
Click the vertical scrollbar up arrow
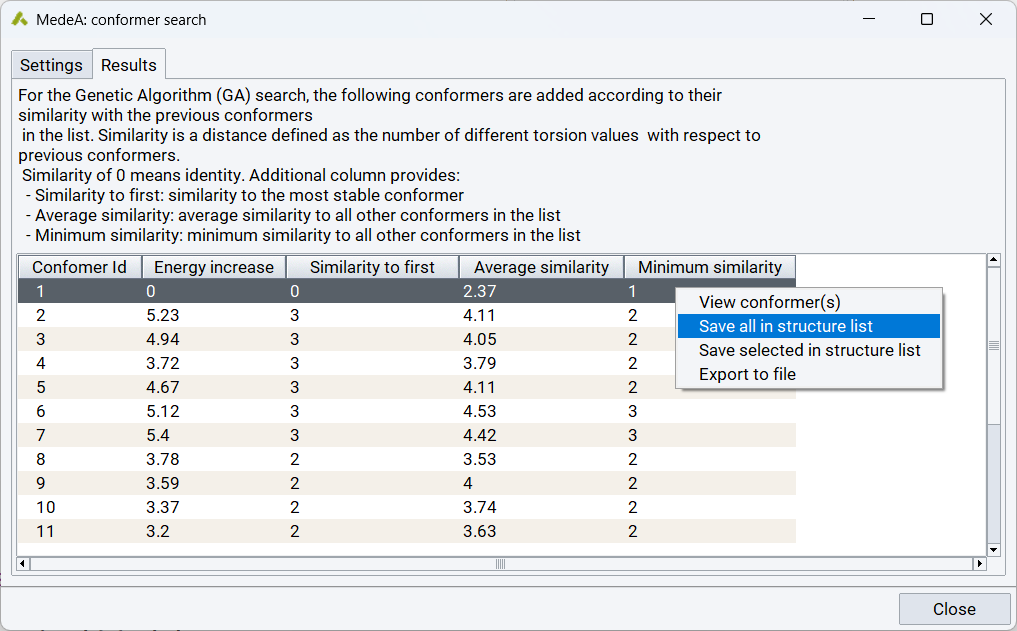tap(993, 260)
